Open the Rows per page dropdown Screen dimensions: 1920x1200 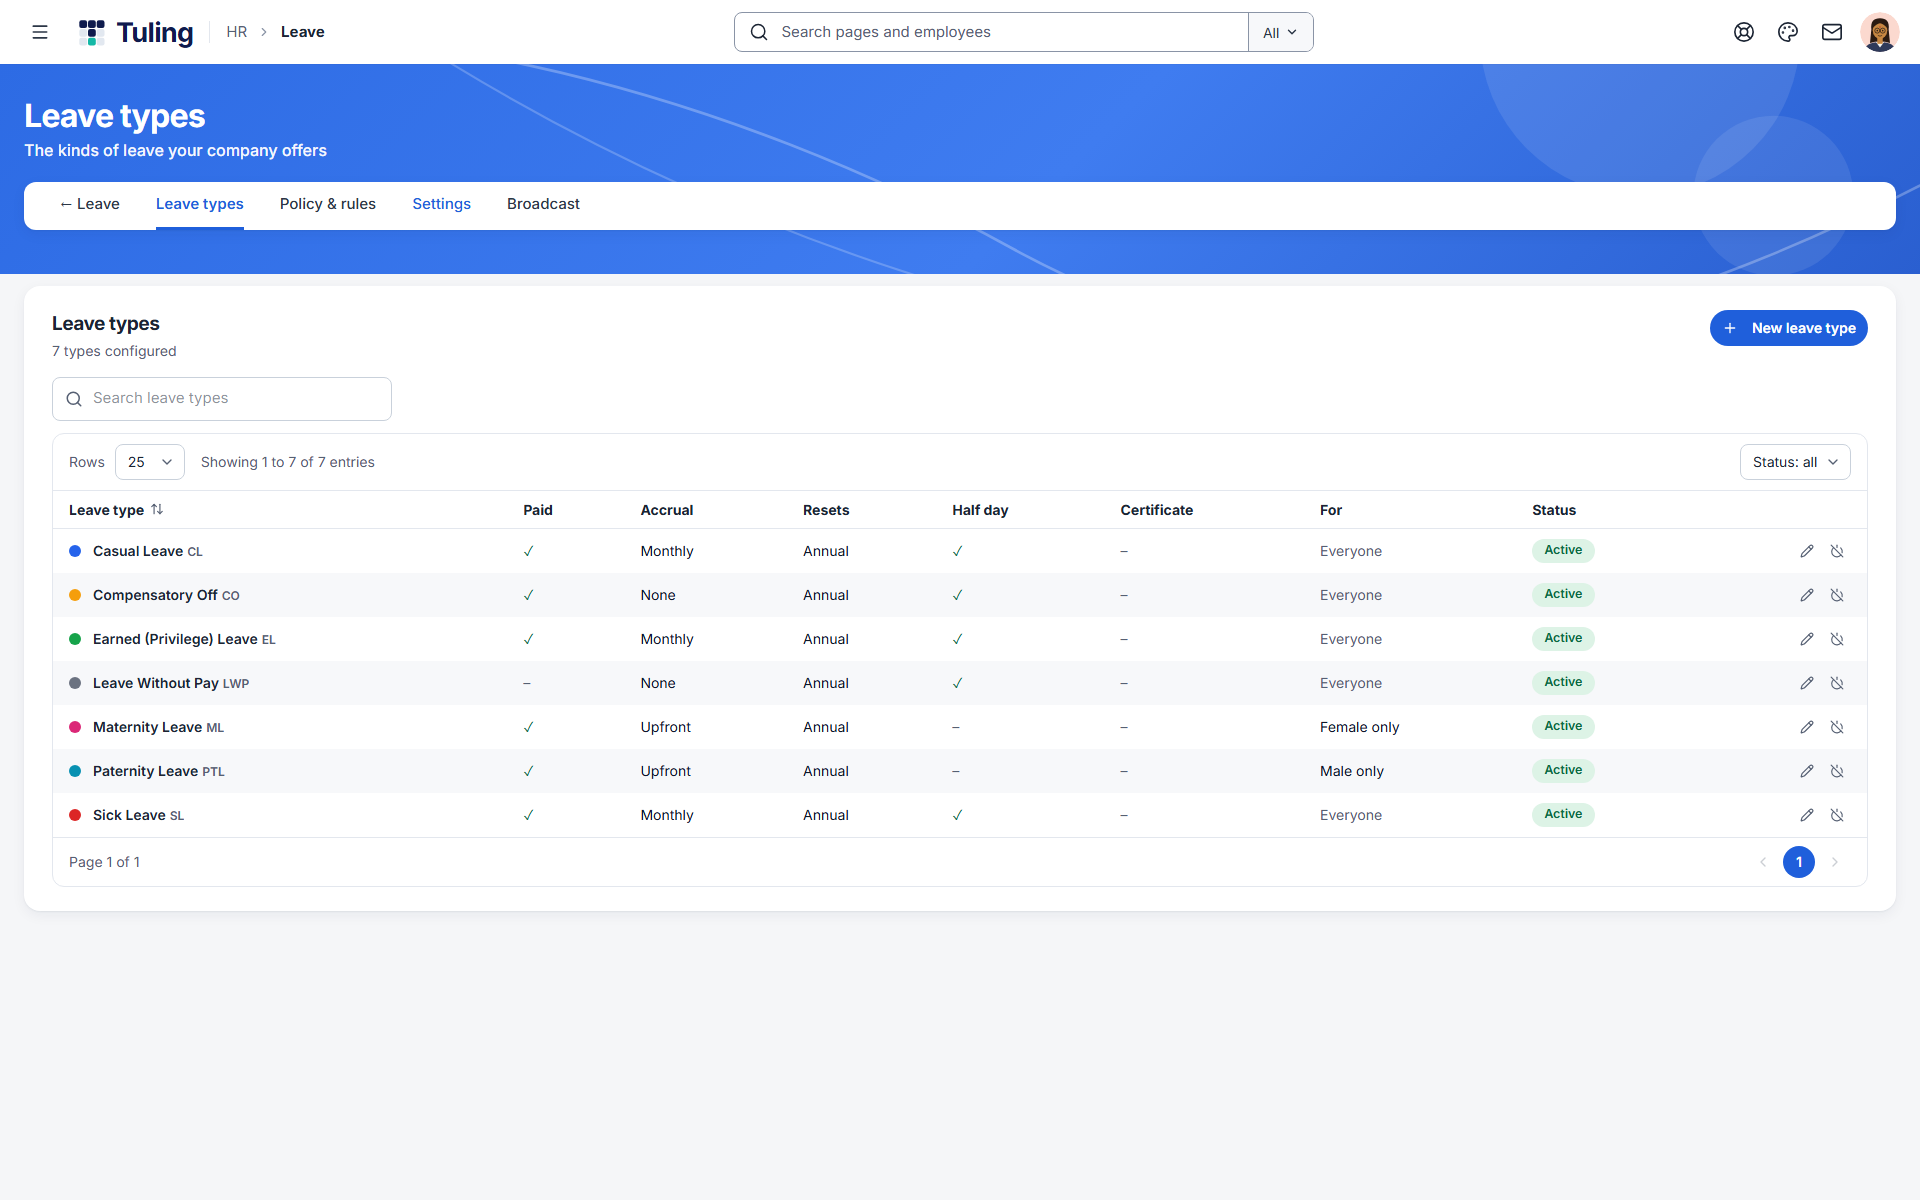point(150,462)
